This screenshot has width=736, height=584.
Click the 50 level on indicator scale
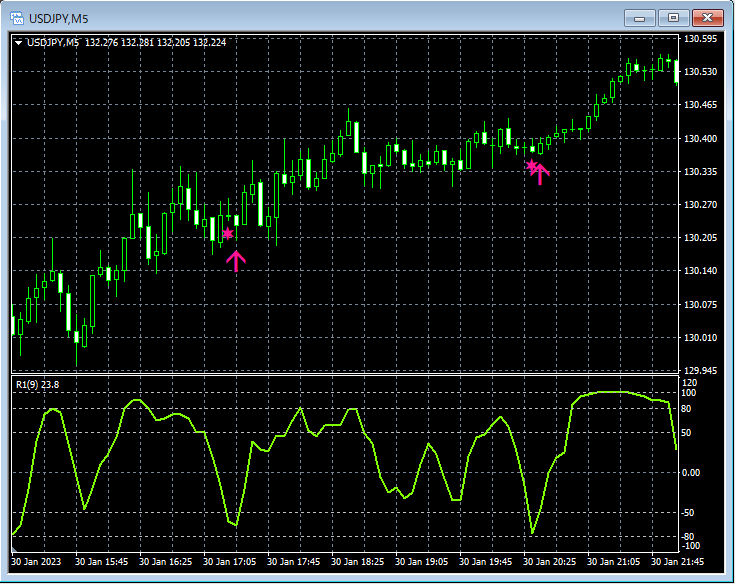(x=686, y=432)
